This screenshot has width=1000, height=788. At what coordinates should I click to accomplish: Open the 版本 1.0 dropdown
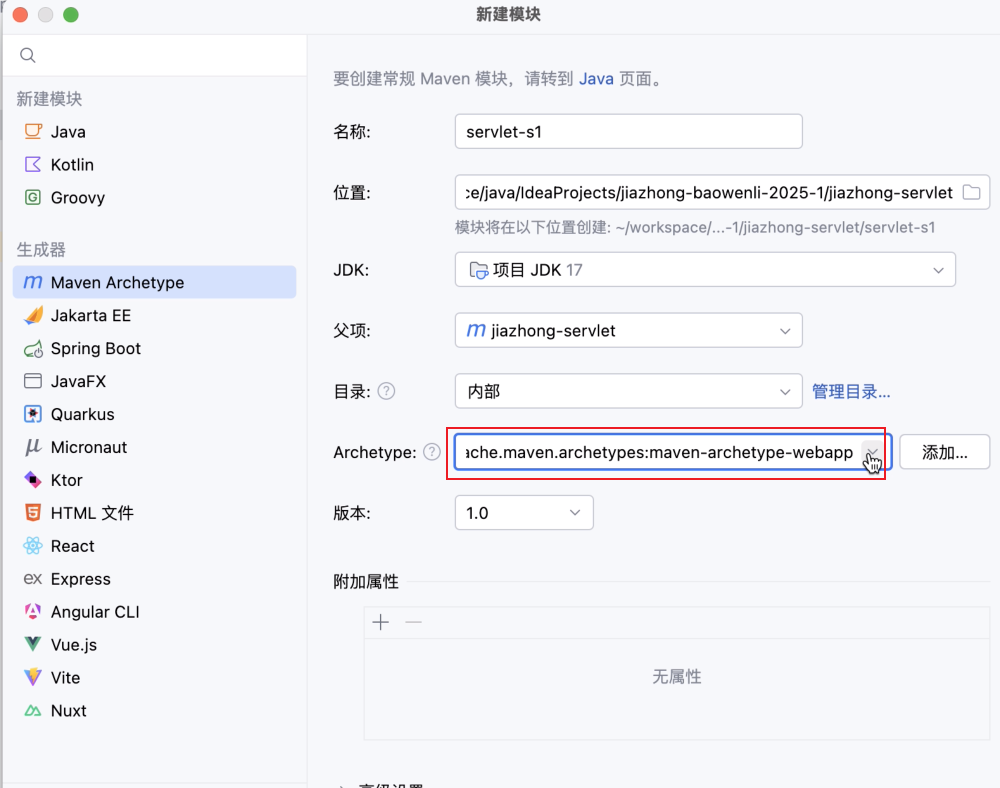[x=524, y=513]
